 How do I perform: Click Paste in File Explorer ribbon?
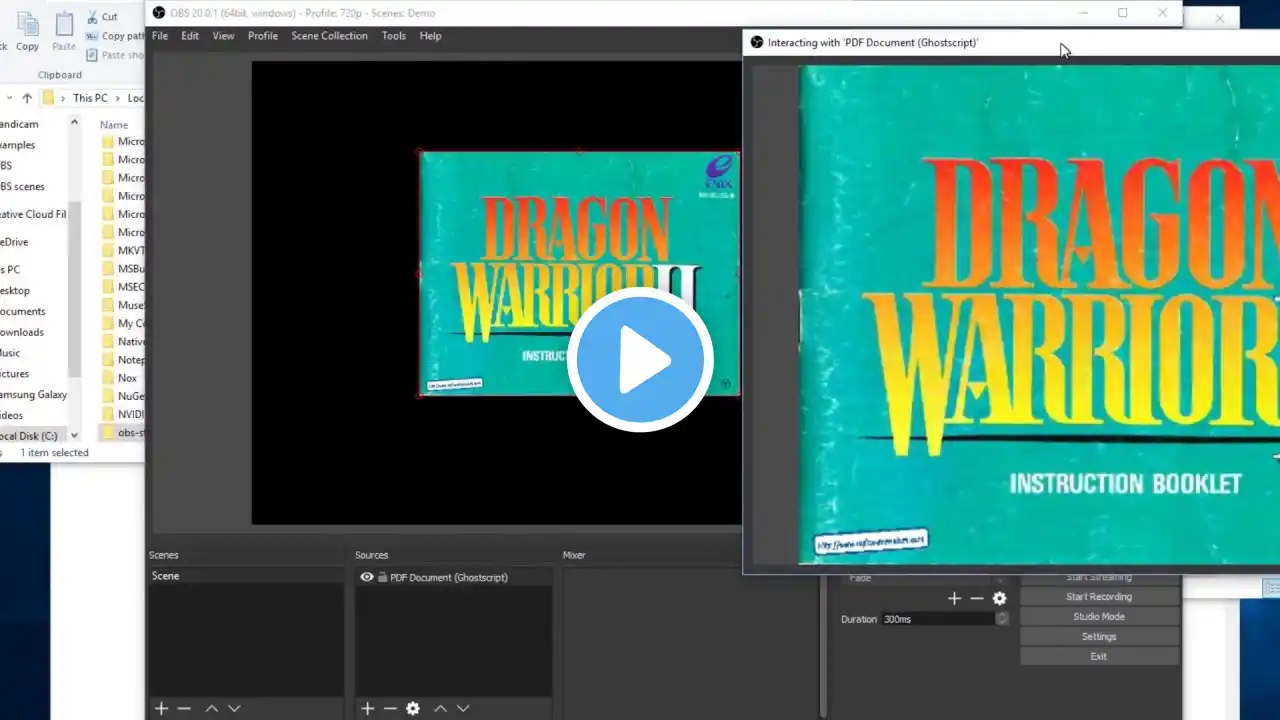[64, 32]
